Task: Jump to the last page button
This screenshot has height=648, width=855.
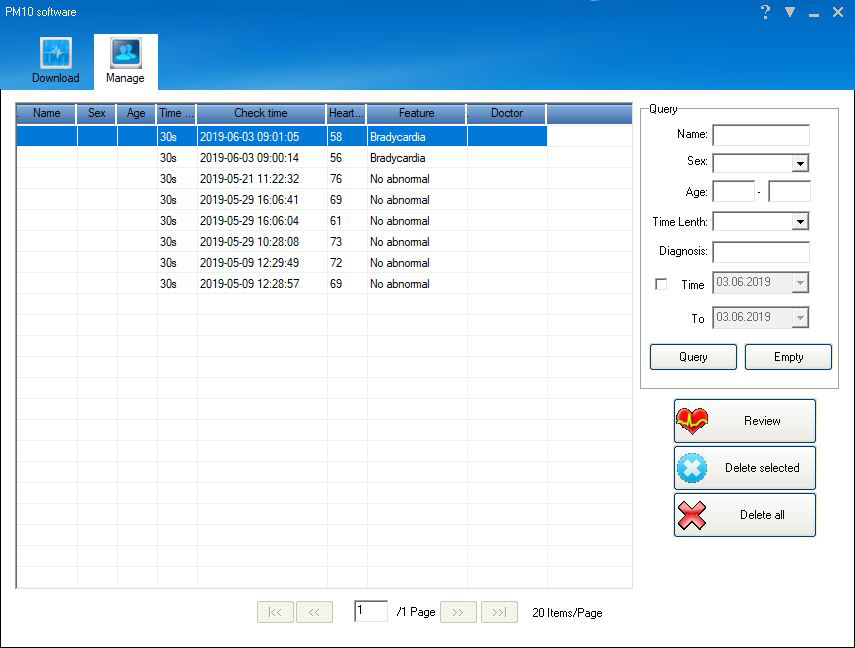Action: pos(499,613)
